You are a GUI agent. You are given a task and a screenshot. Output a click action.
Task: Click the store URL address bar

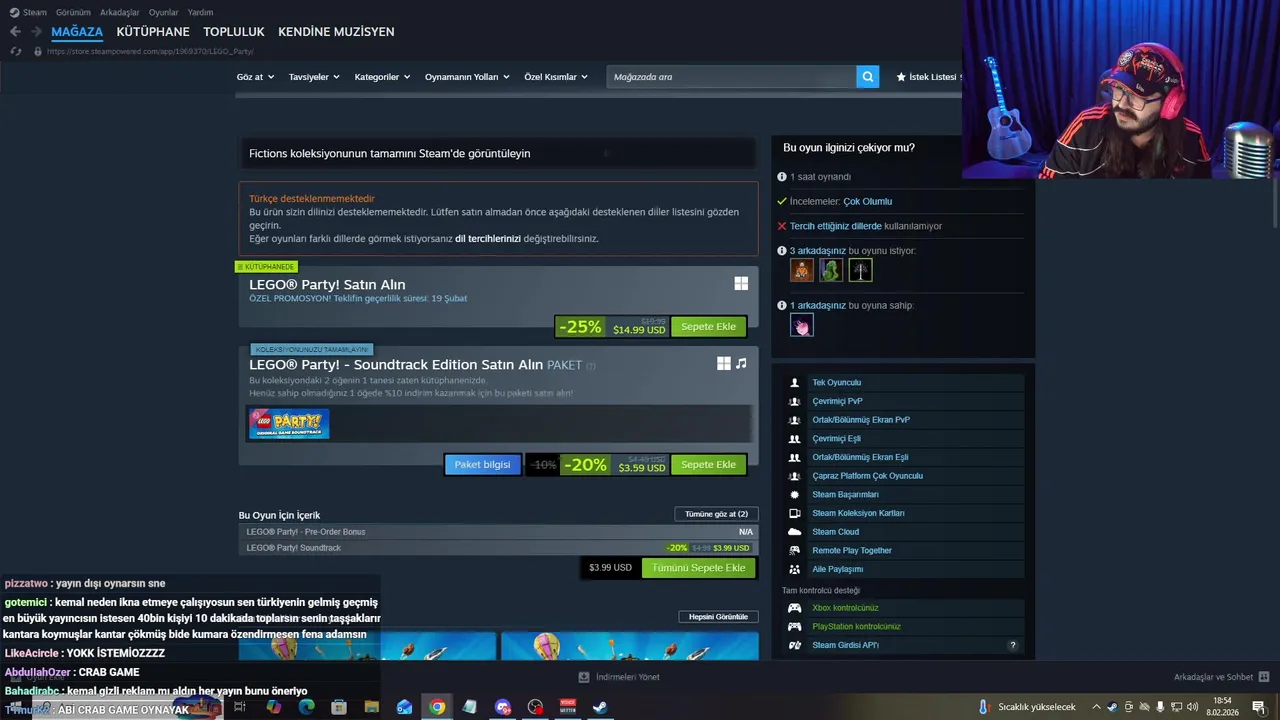tap(150, 51)
